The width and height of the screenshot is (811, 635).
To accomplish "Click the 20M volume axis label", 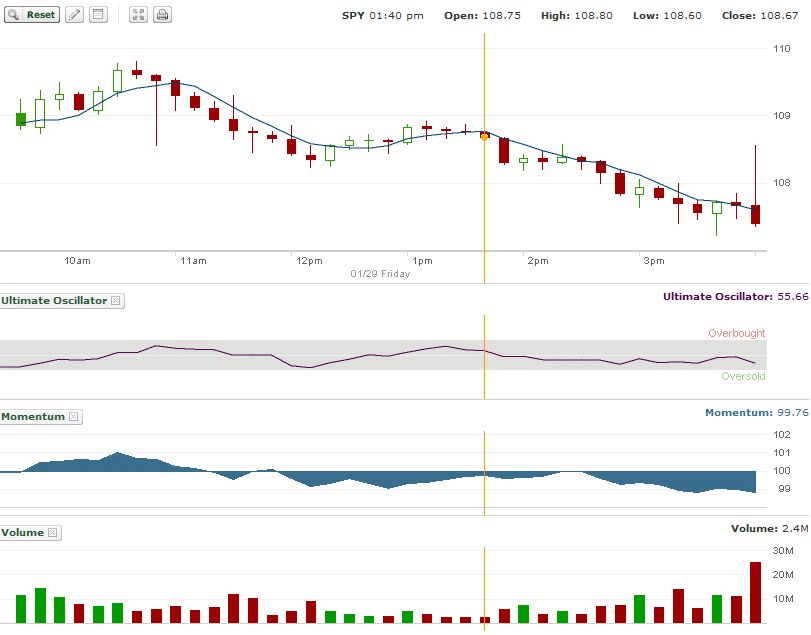I will [x=783, y=574].
